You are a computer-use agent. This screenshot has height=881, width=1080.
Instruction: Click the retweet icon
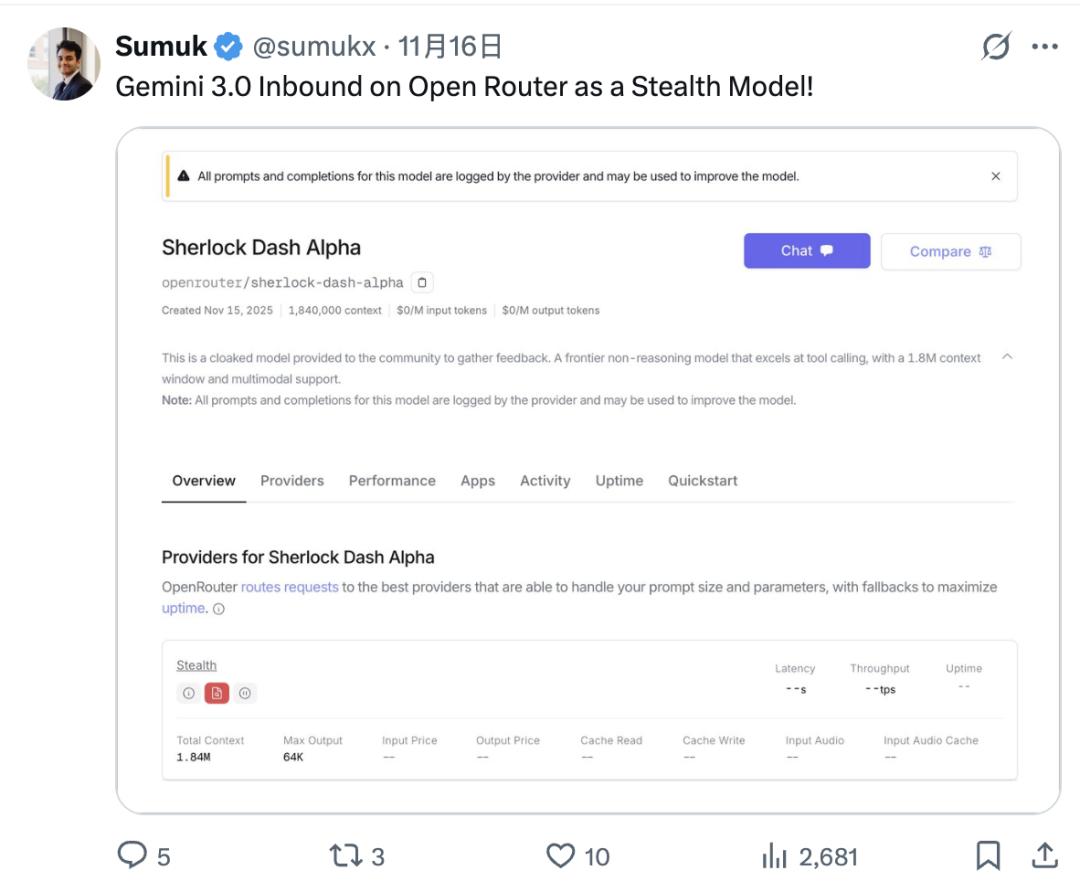tap(344, 856)
